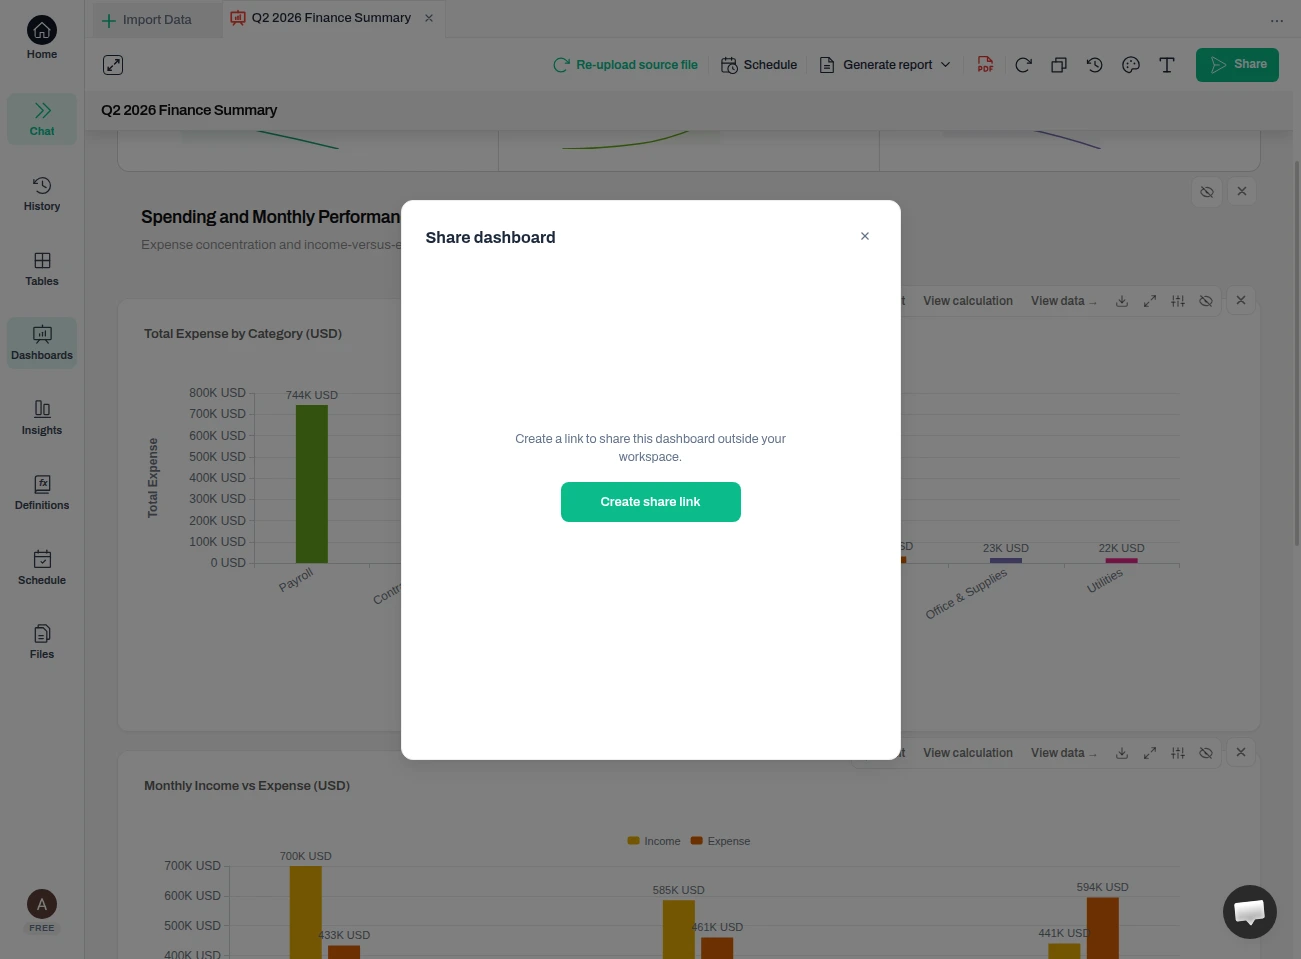Expand Monthly Income vs Expense chart
1301x959 pixels.
coord(1150,753)
